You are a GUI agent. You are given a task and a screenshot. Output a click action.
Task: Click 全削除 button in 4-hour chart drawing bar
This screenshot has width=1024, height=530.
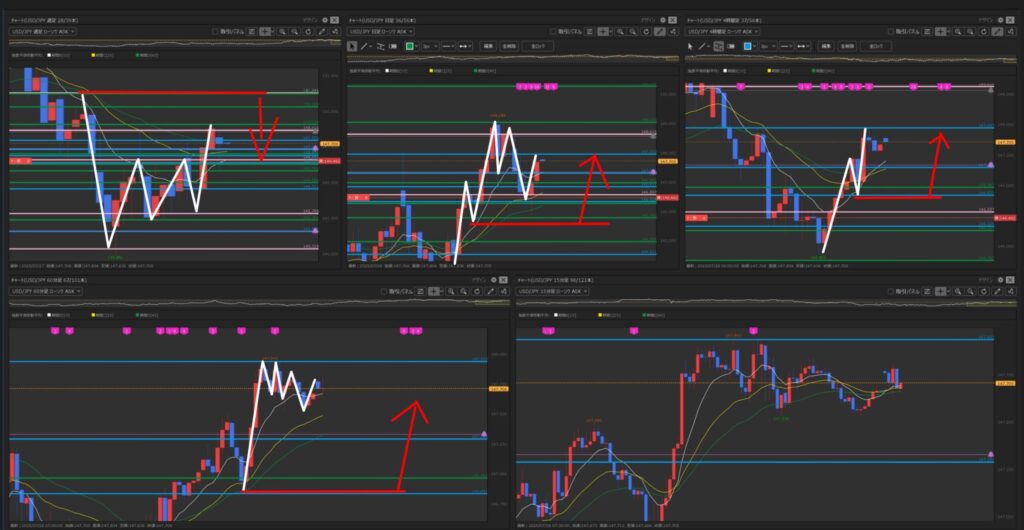click(848, 46)
